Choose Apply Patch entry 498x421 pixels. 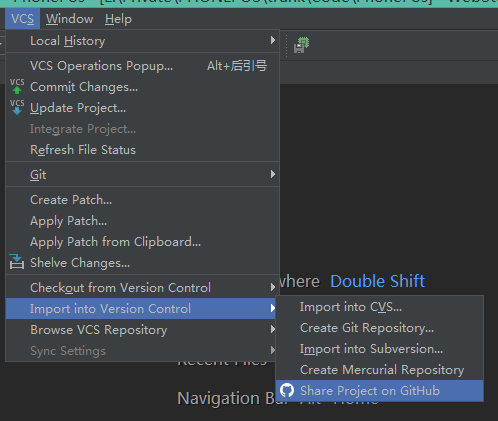(142, 221)
